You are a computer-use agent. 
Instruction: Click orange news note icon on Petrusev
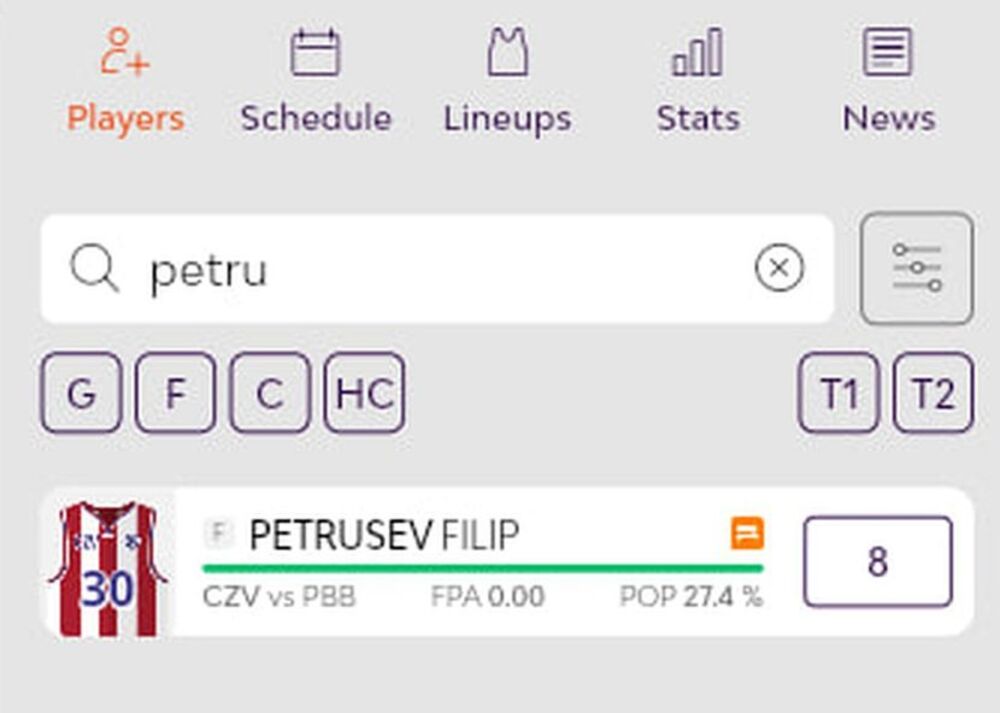[x=747, y=534]
